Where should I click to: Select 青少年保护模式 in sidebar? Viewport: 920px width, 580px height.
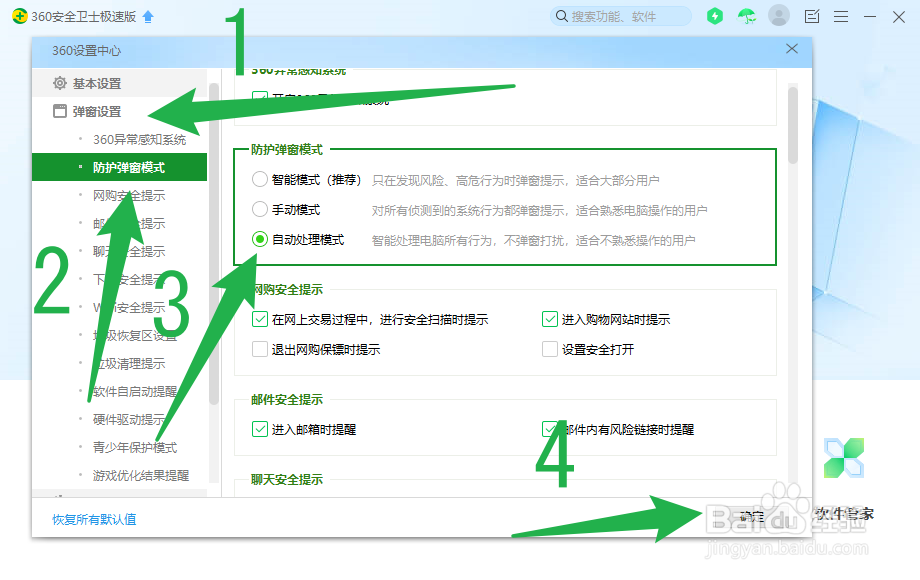point(119,447)
